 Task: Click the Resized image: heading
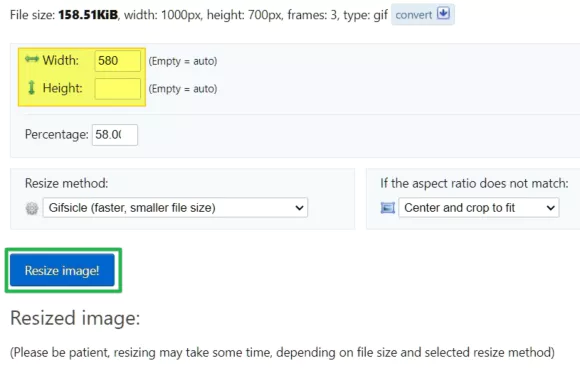75,318
